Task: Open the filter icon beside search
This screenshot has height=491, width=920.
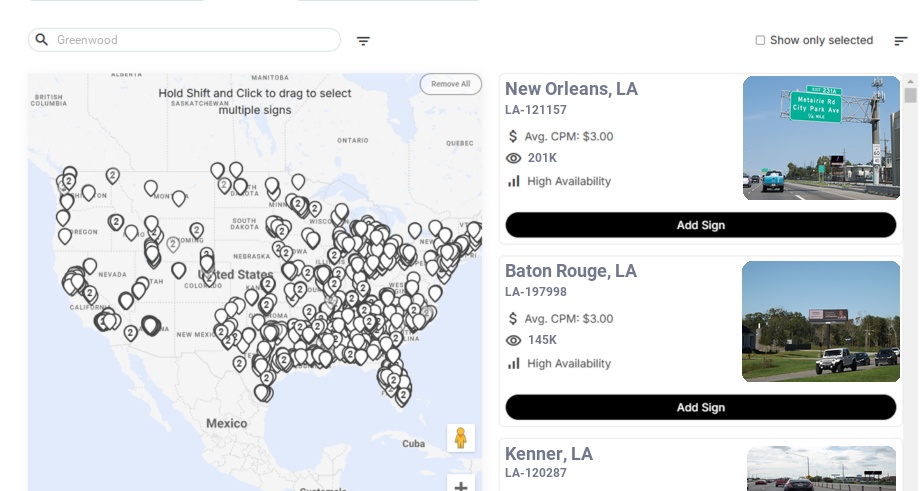Action: [363, 41]
